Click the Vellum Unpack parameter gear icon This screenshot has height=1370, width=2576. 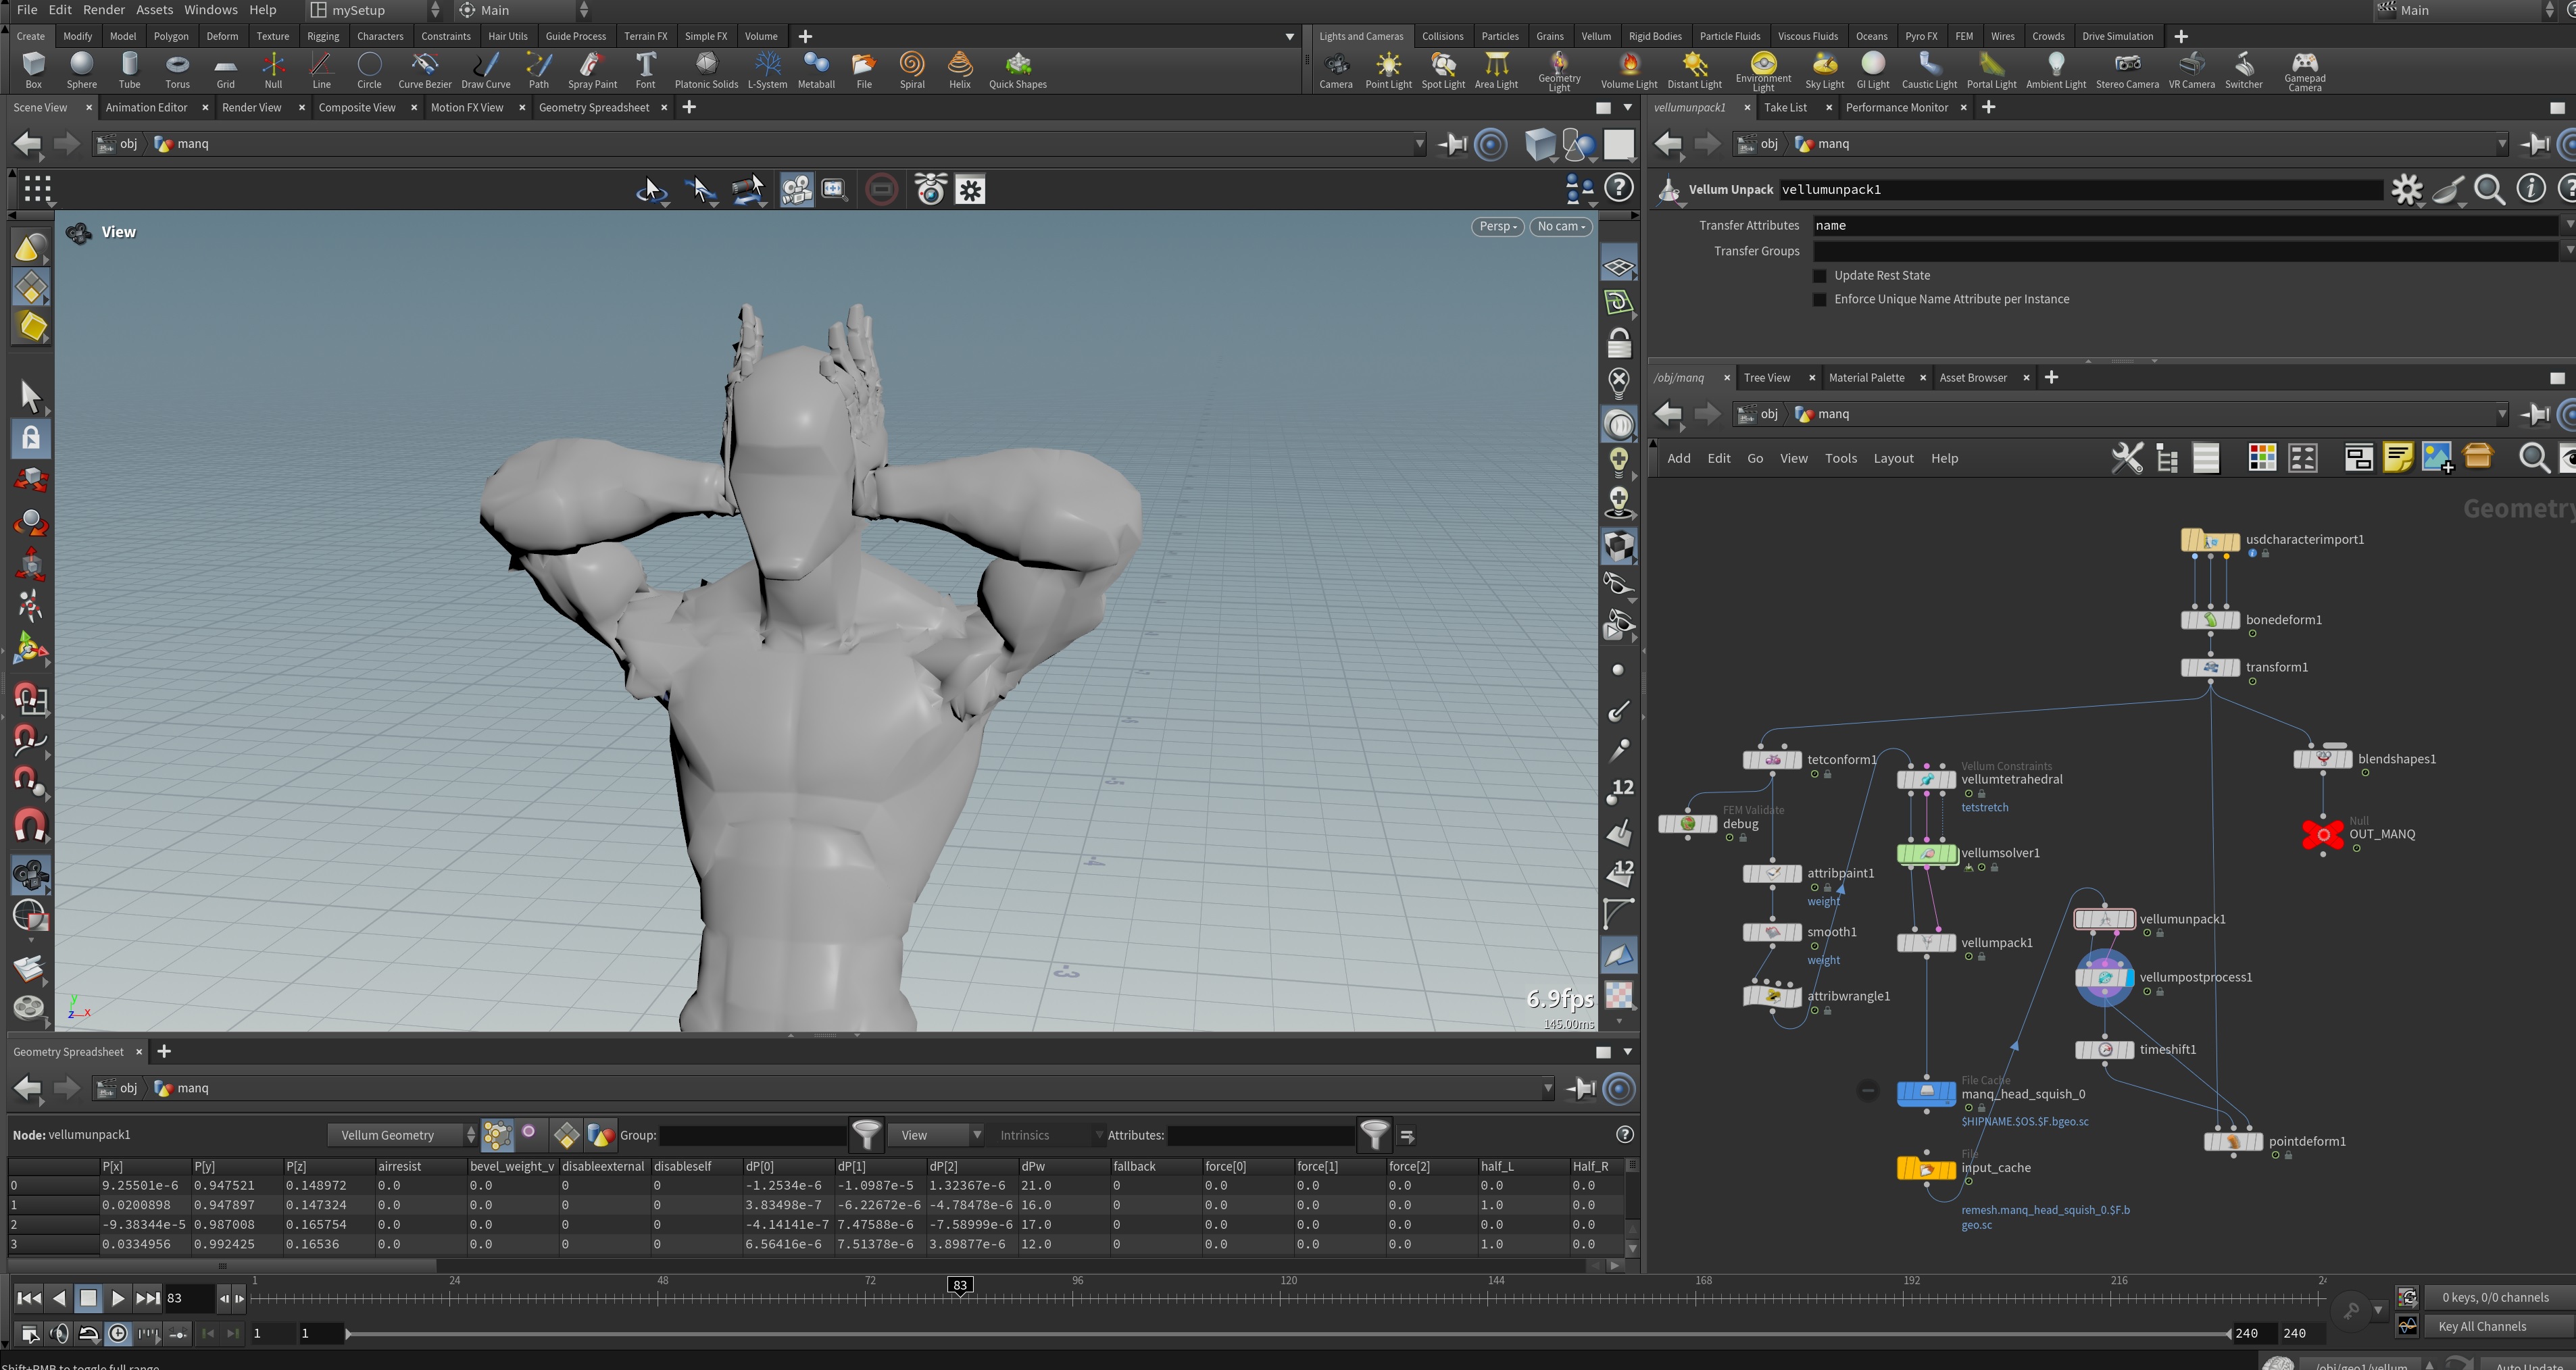coord(2406,189)
